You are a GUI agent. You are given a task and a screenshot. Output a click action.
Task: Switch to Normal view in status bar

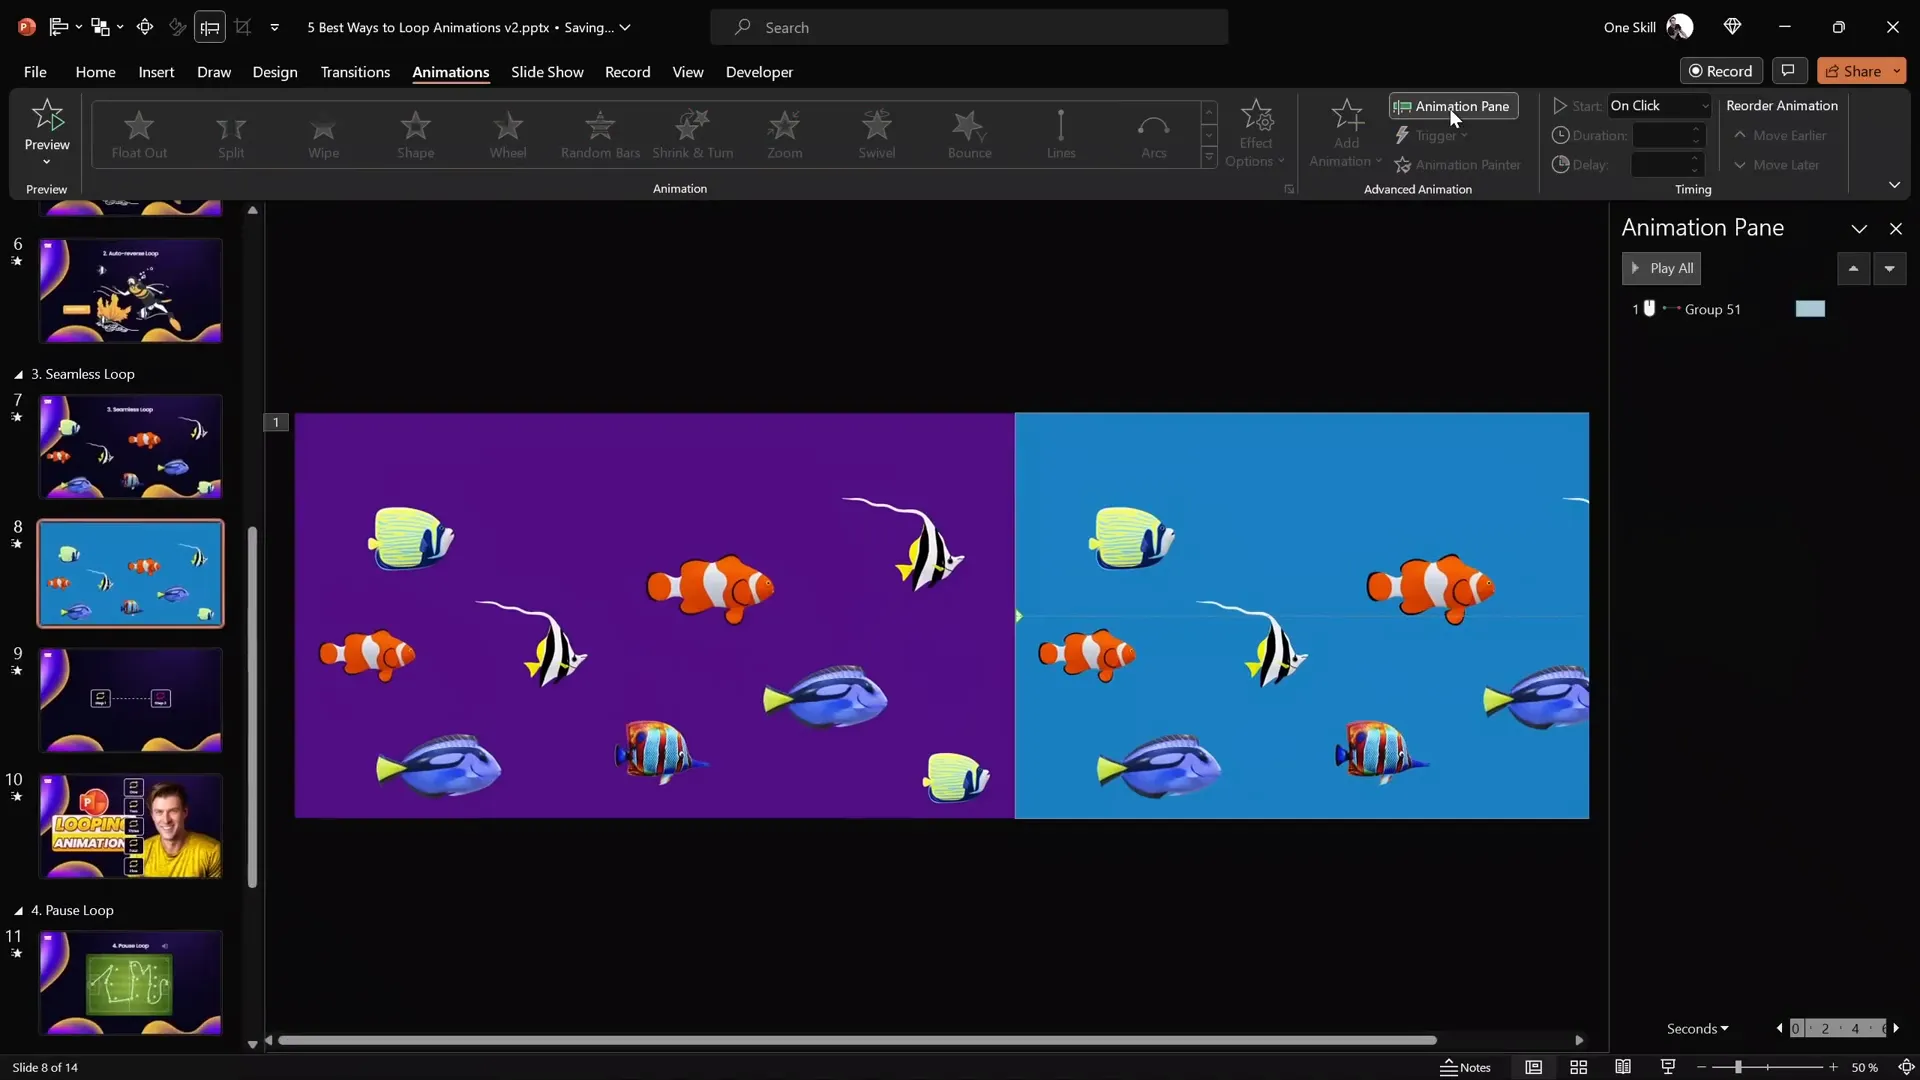[x=1533, y=1067]
